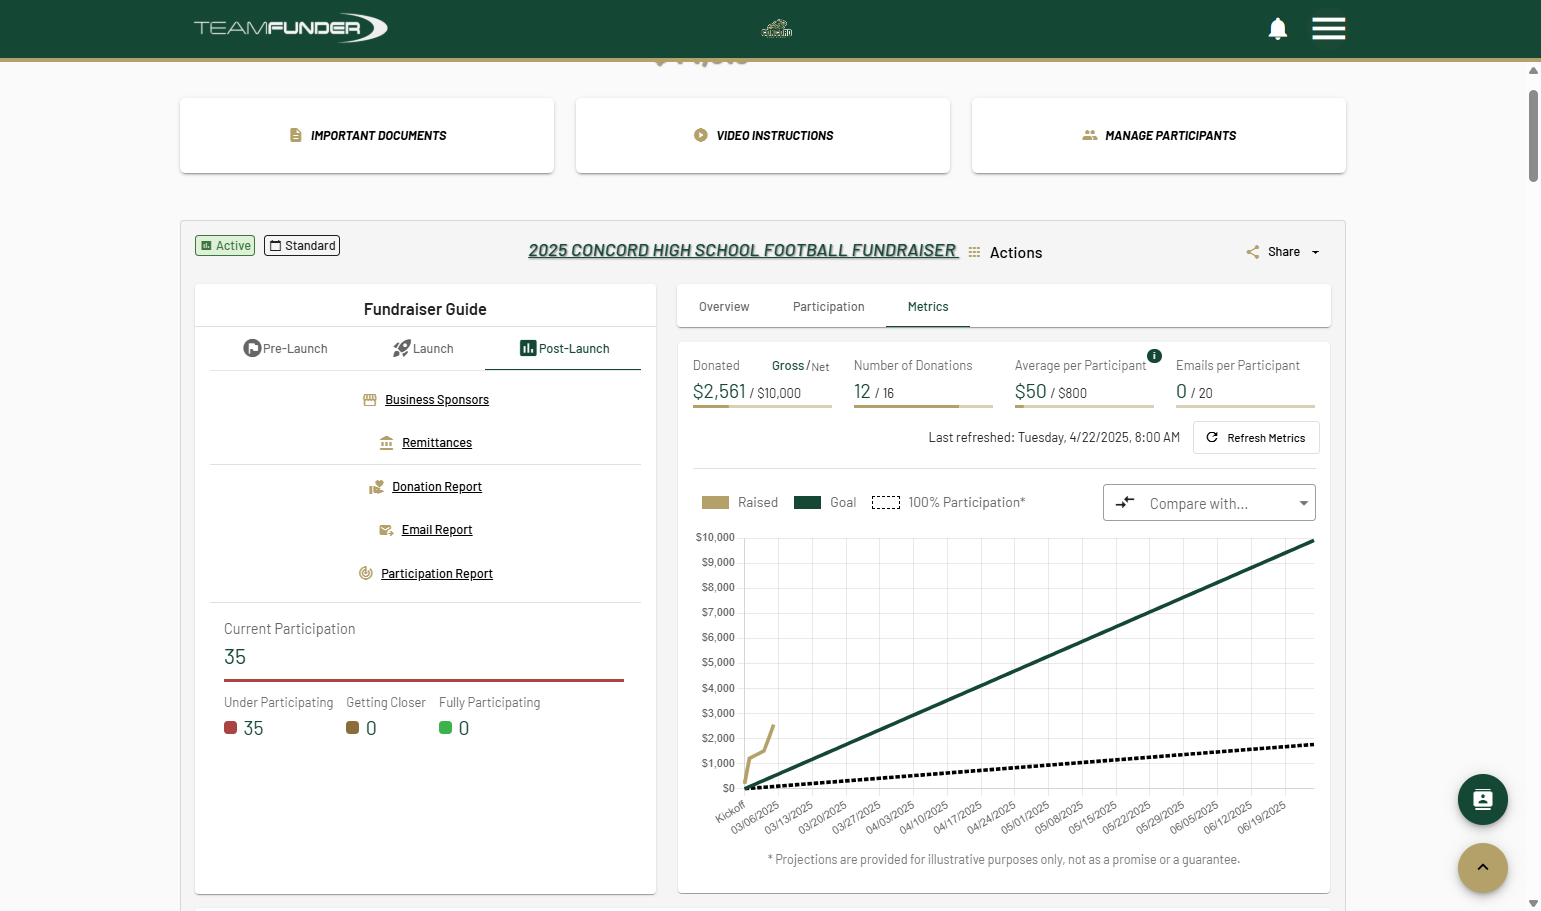Click the Business Sponsors storefront icon
1541x911 pixels.
point(370,400)
